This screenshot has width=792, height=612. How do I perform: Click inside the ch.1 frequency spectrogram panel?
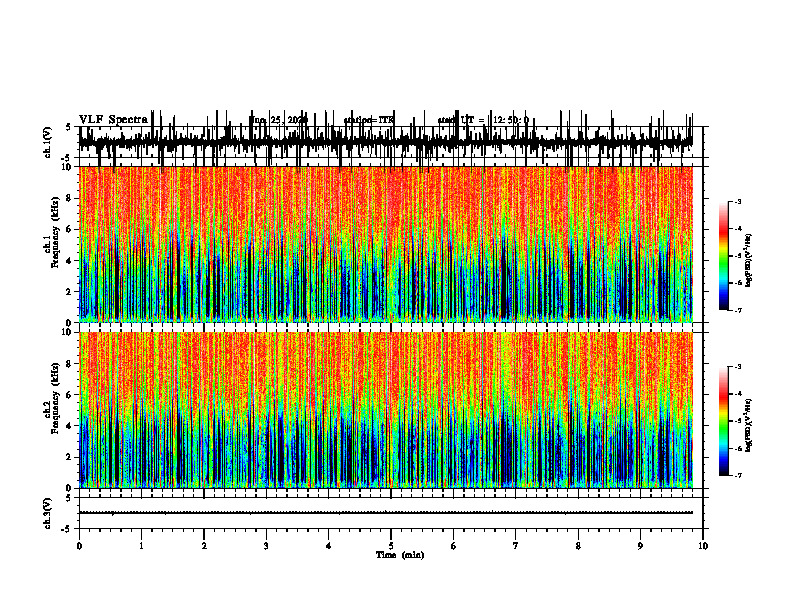click(x=385, y=244)
